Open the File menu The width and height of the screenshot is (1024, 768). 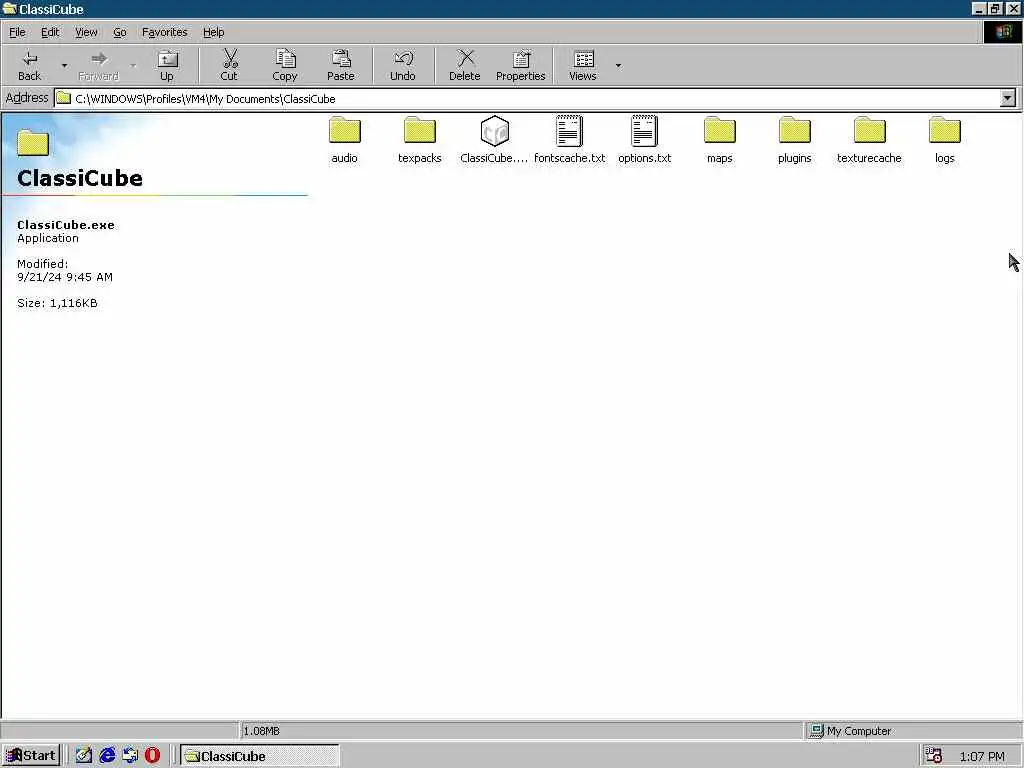point(17,32)
